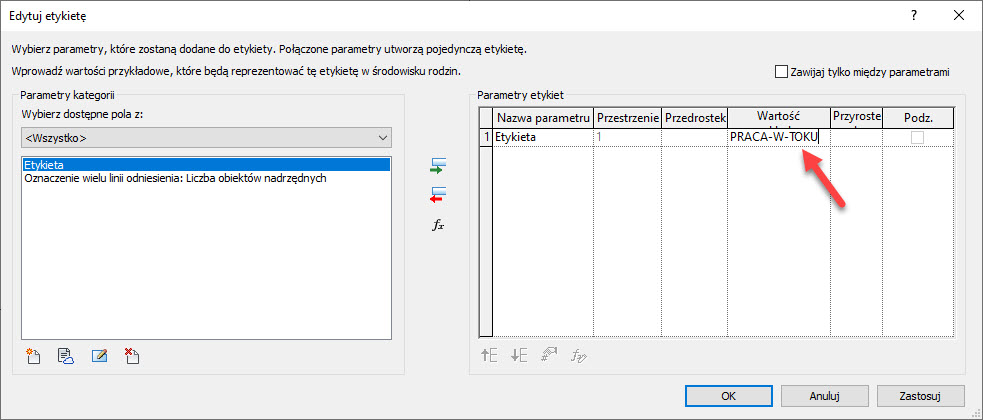983x420 pixels.
Task: Click the edit parameter pencil icon
Action: click(98, 355)
